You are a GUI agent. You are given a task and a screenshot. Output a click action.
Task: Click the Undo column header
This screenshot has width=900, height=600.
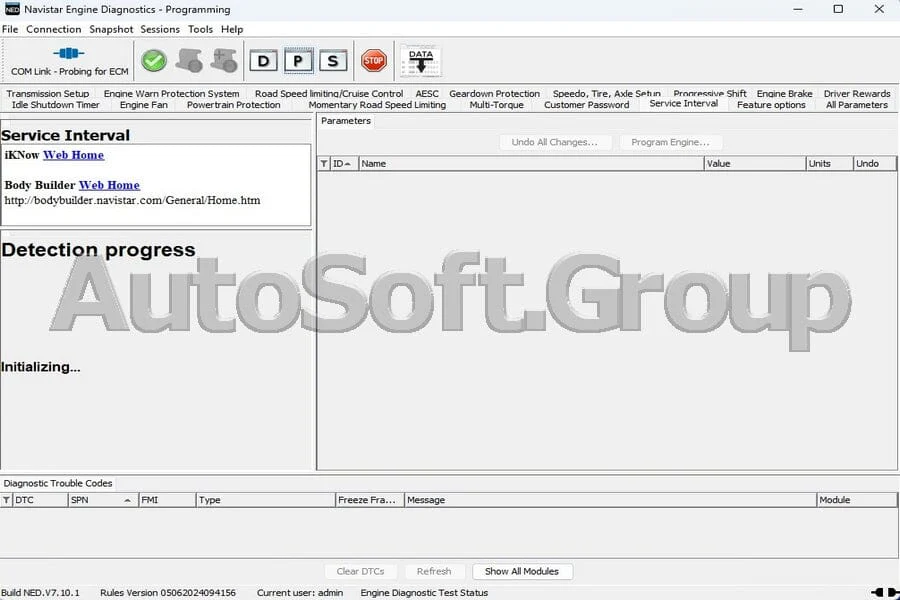click(875, 164)
